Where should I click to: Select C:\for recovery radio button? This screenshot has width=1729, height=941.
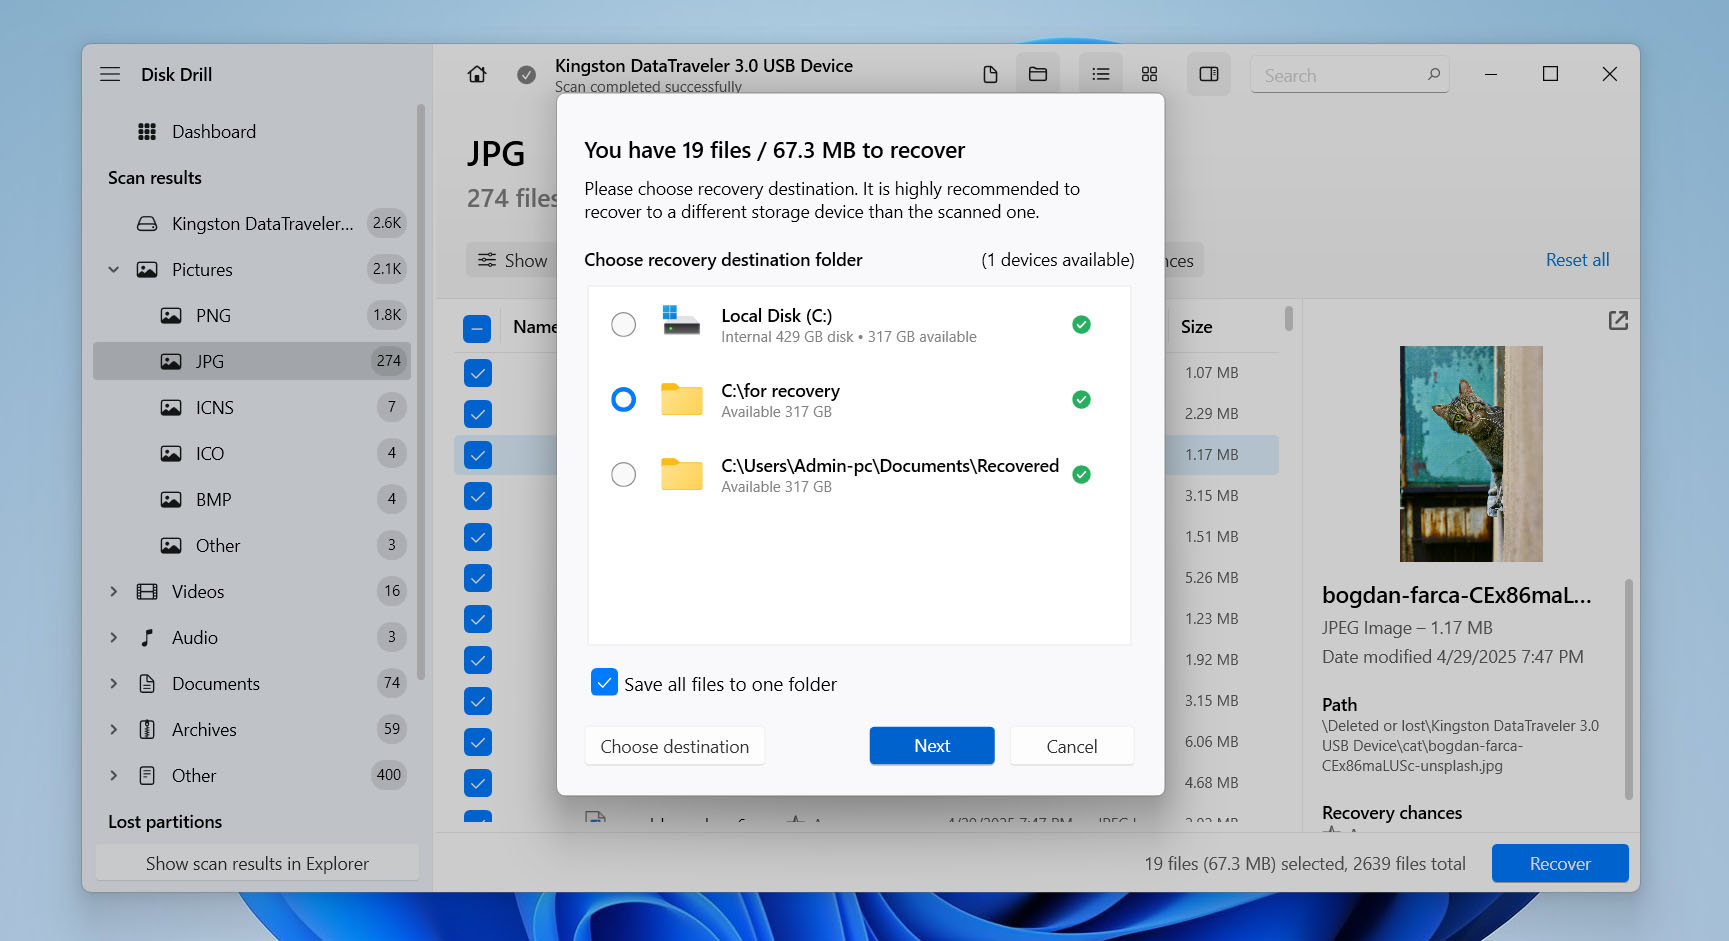pyautogui.click(x=623, y=400)
